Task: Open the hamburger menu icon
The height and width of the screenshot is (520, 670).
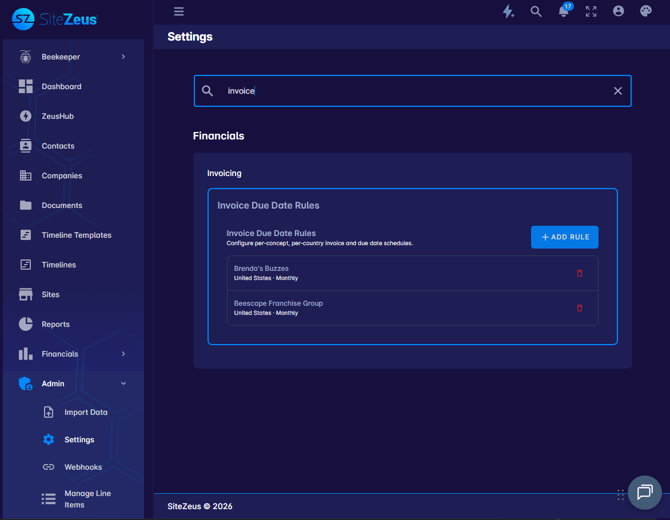Action: (x=179, y=12)
